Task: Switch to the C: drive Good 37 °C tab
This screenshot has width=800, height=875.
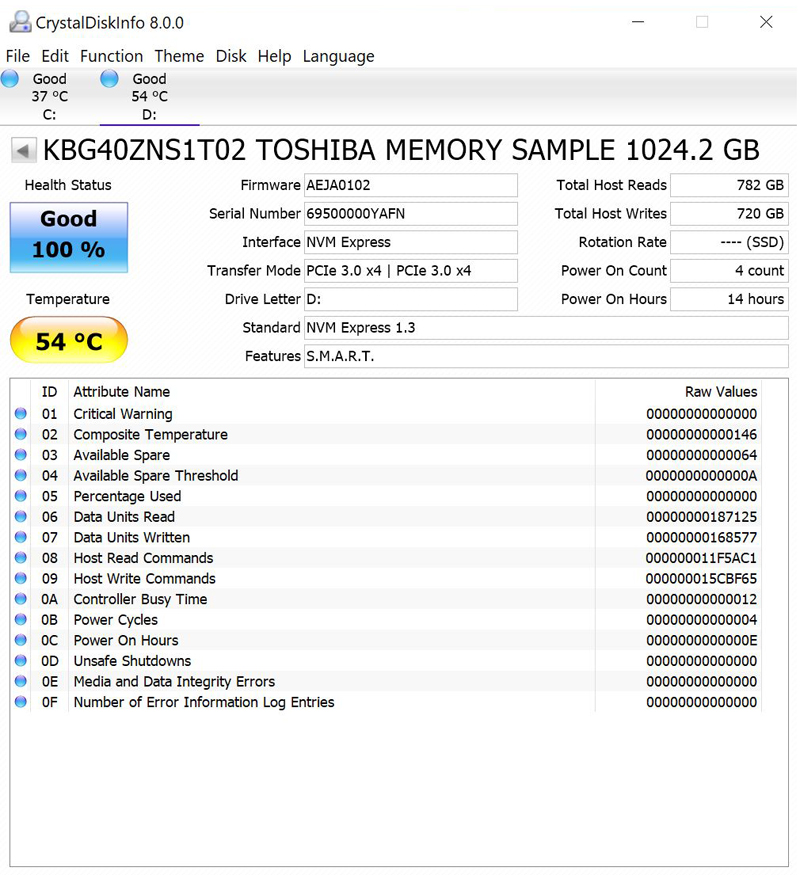Action: [50, 97]
